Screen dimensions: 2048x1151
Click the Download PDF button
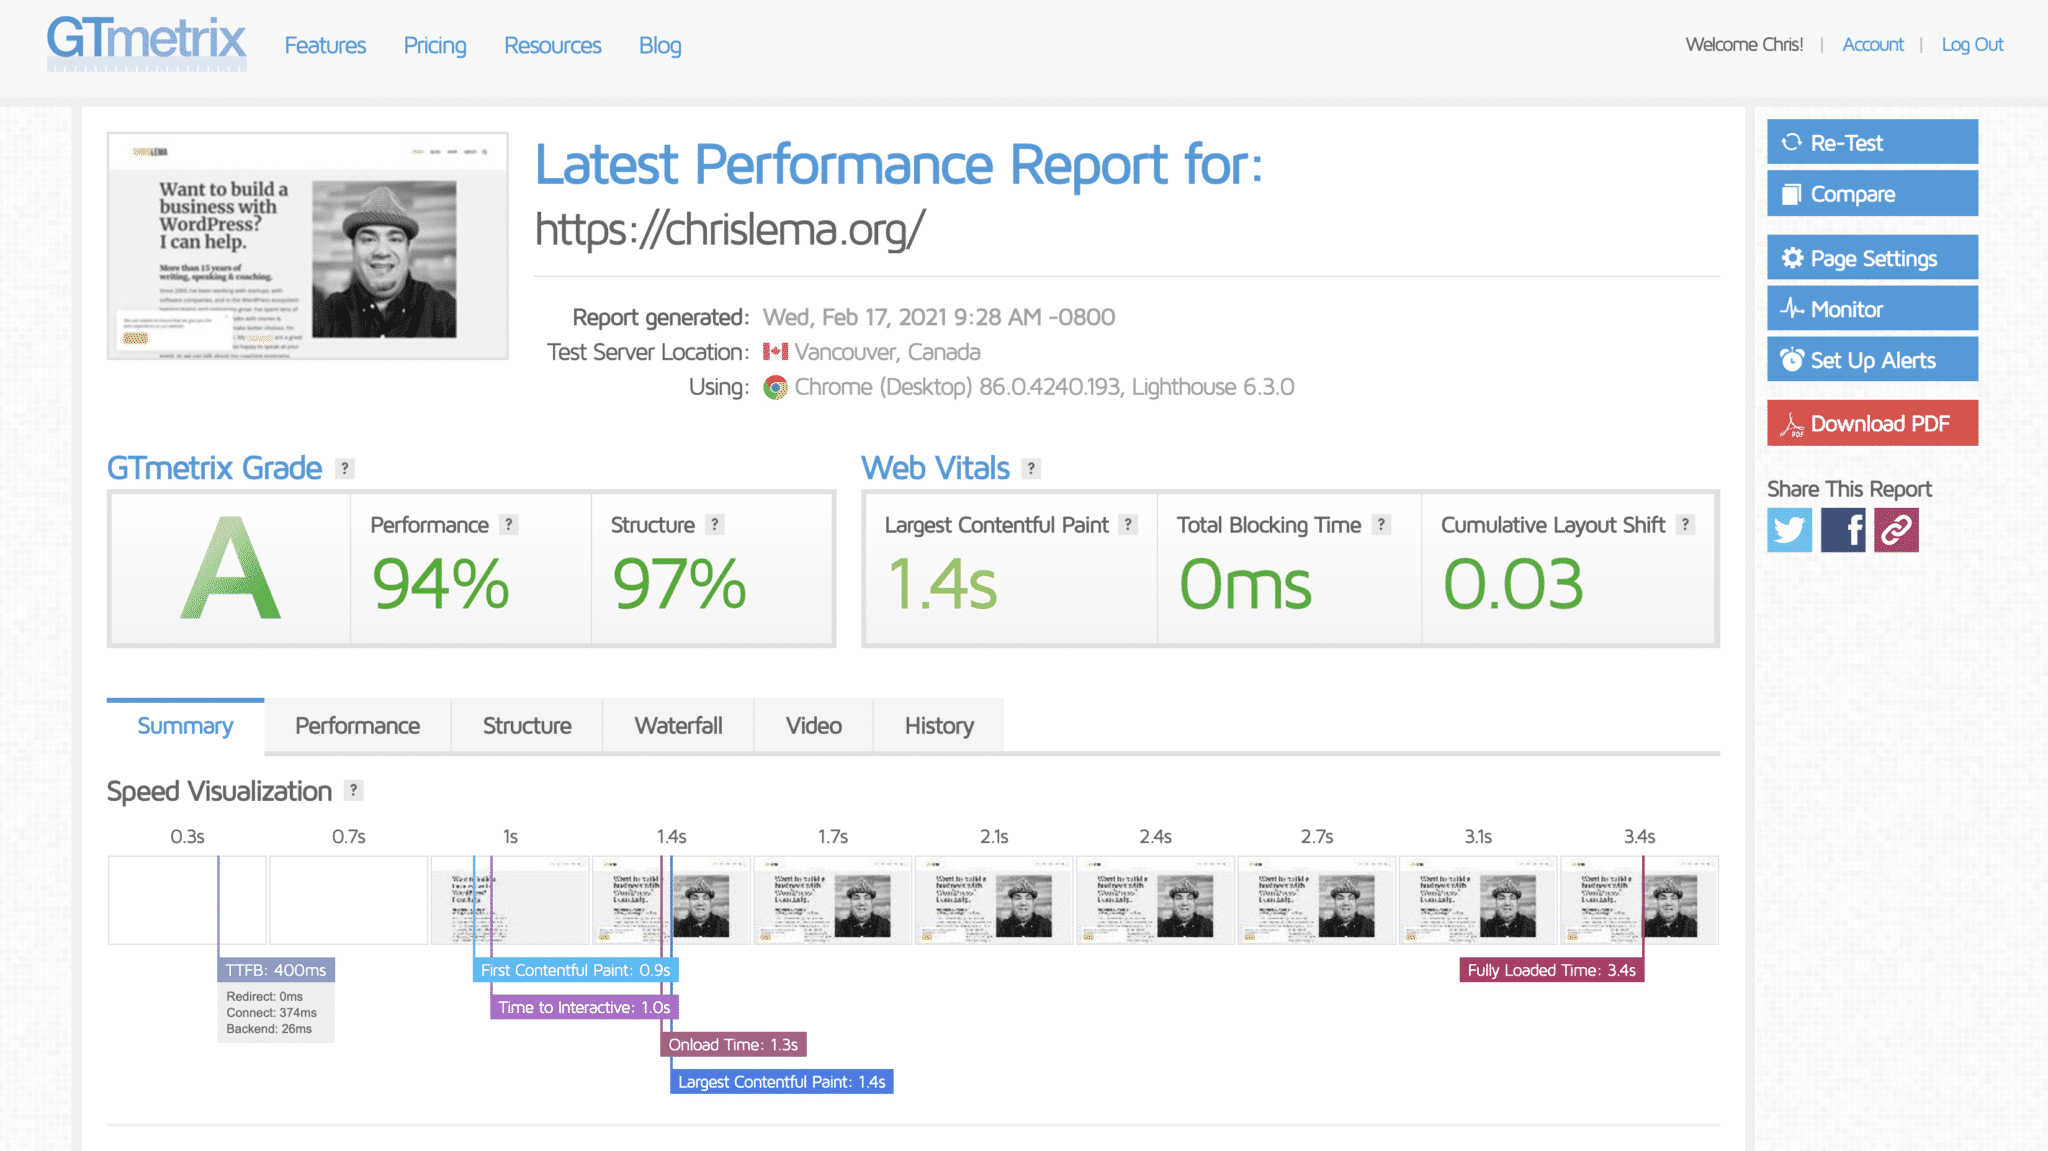(1872, 423)
